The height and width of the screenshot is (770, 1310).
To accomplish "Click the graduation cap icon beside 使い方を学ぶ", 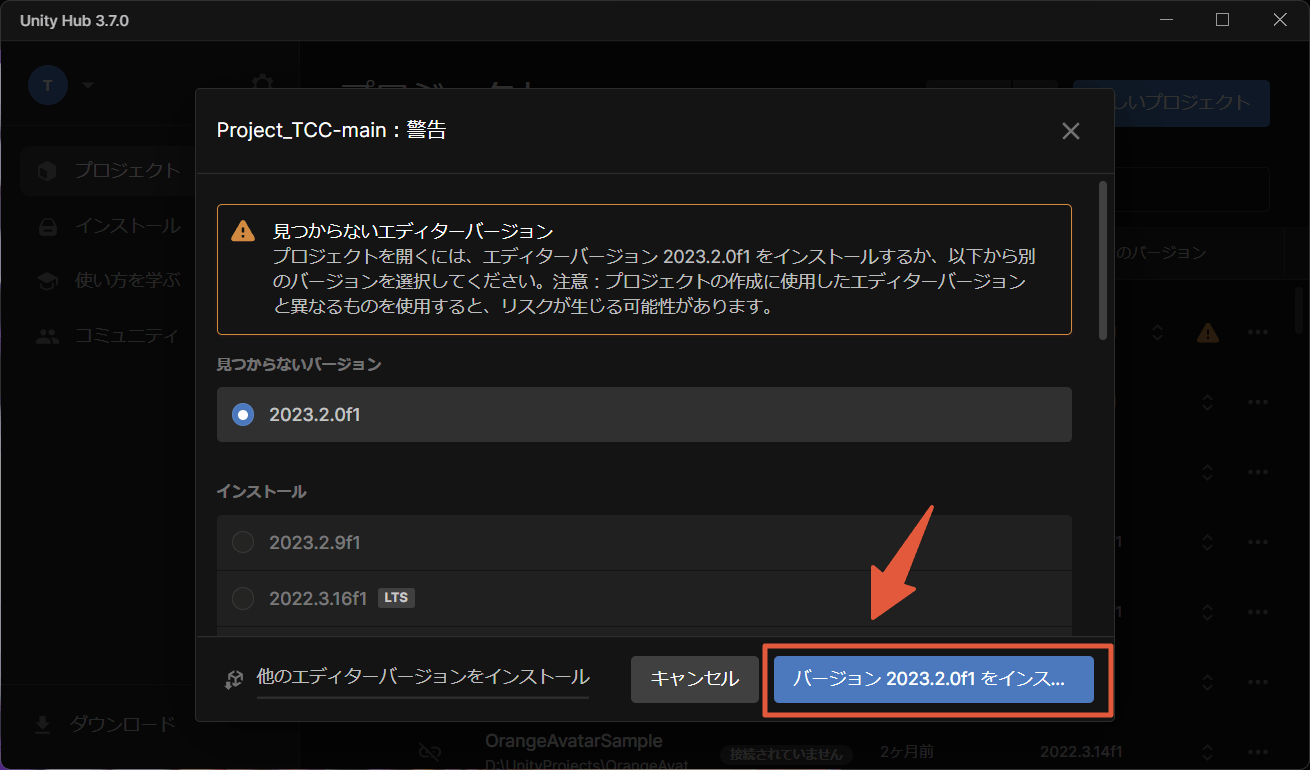I will 46,281.
